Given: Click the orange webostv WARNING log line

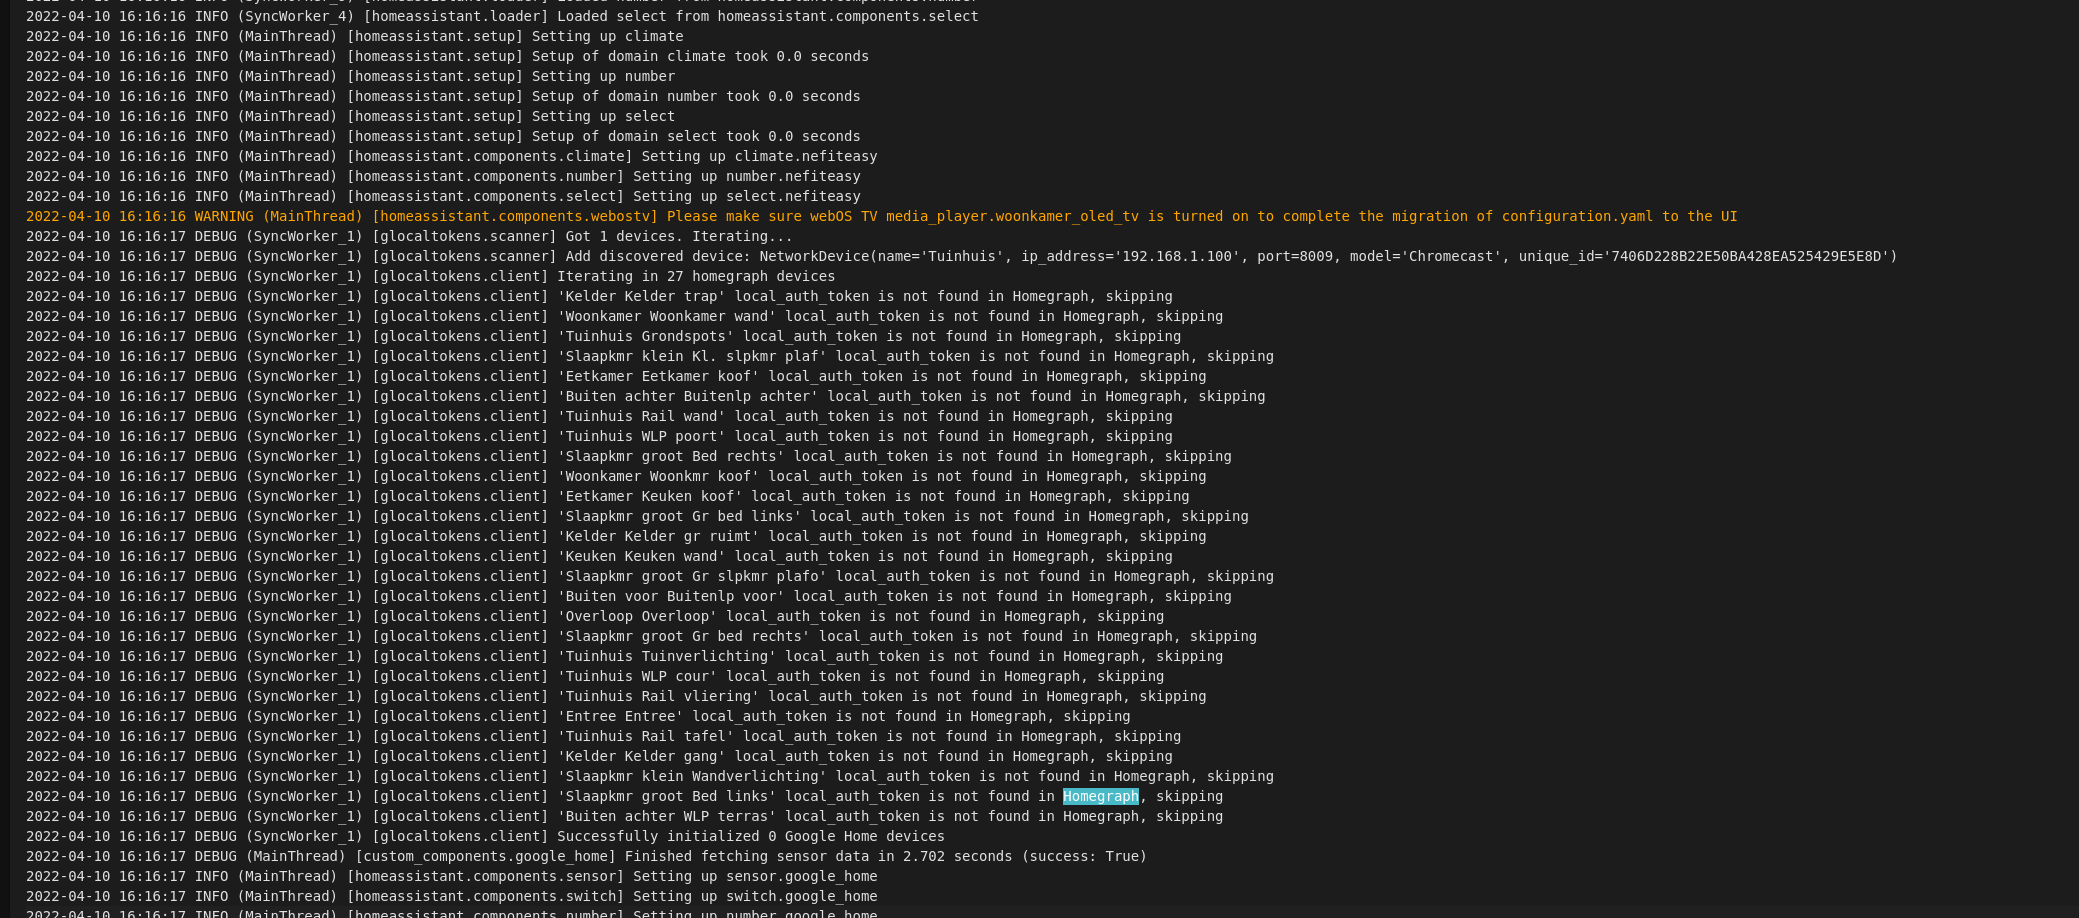Looking at the screenshot, I should [881, 217].
